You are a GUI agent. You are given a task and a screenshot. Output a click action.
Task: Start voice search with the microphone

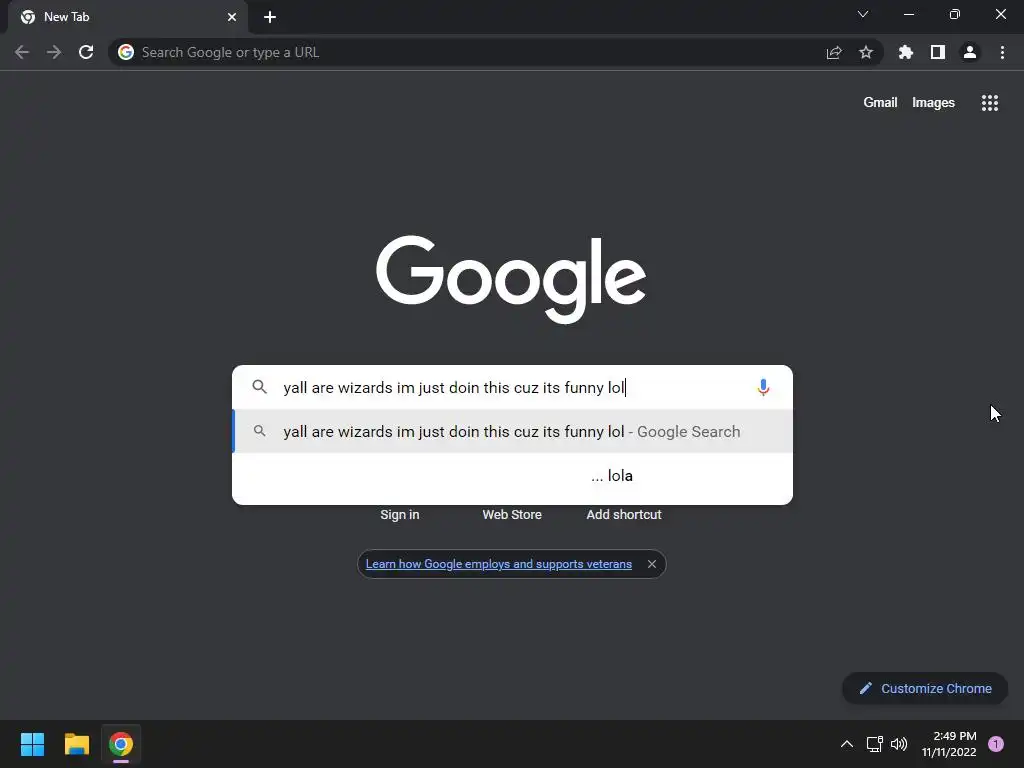[x=763, y=387]
